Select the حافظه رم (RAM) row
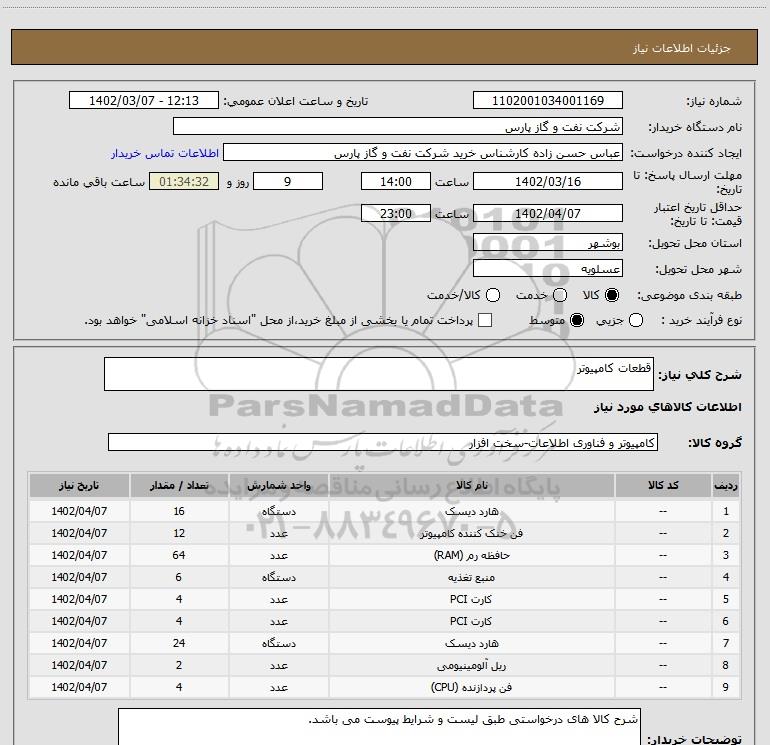 tap(385, 555)
